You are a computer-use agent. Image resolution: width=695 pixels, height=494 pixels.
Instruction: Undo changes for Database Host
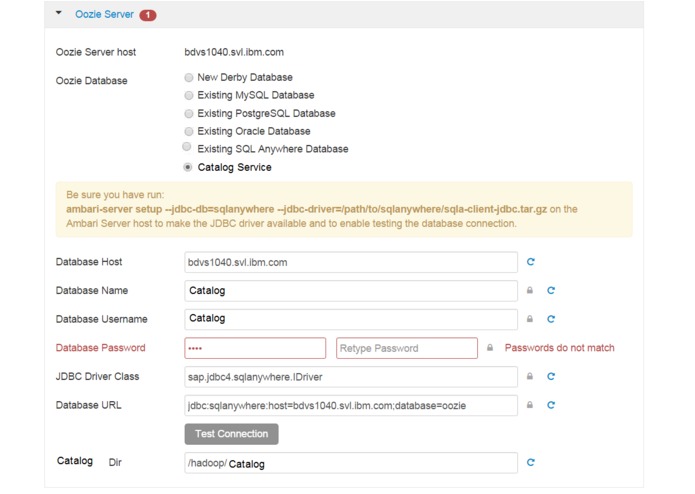531,262
